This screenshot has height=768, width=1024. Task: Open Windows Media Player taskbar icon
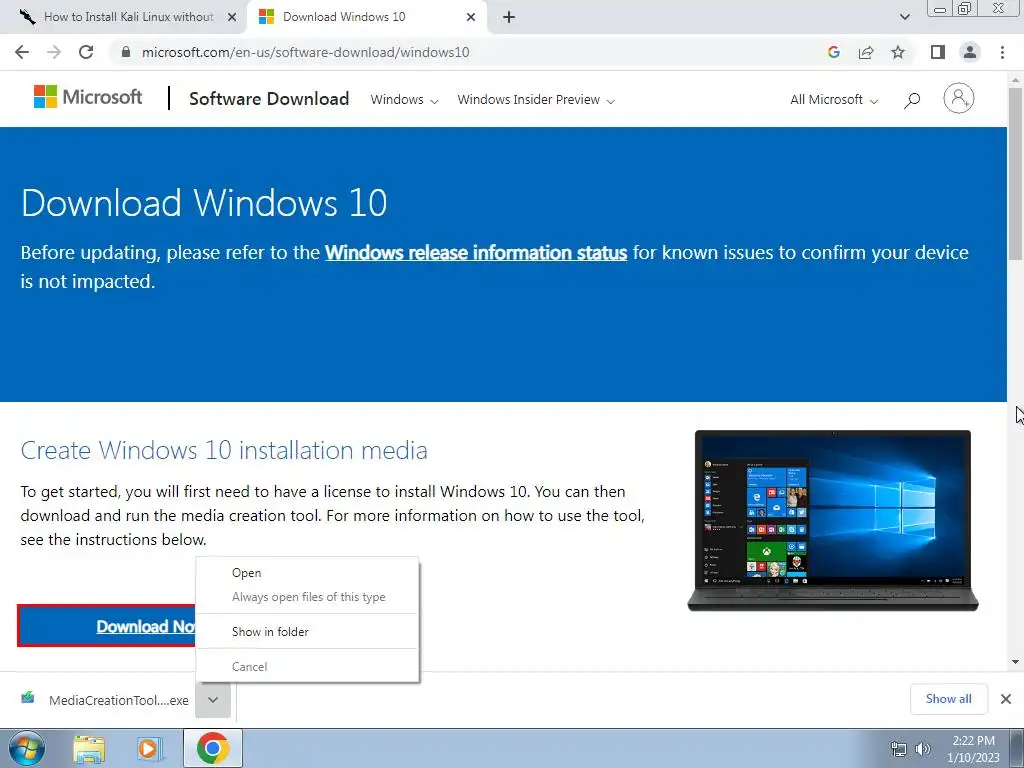149,748
